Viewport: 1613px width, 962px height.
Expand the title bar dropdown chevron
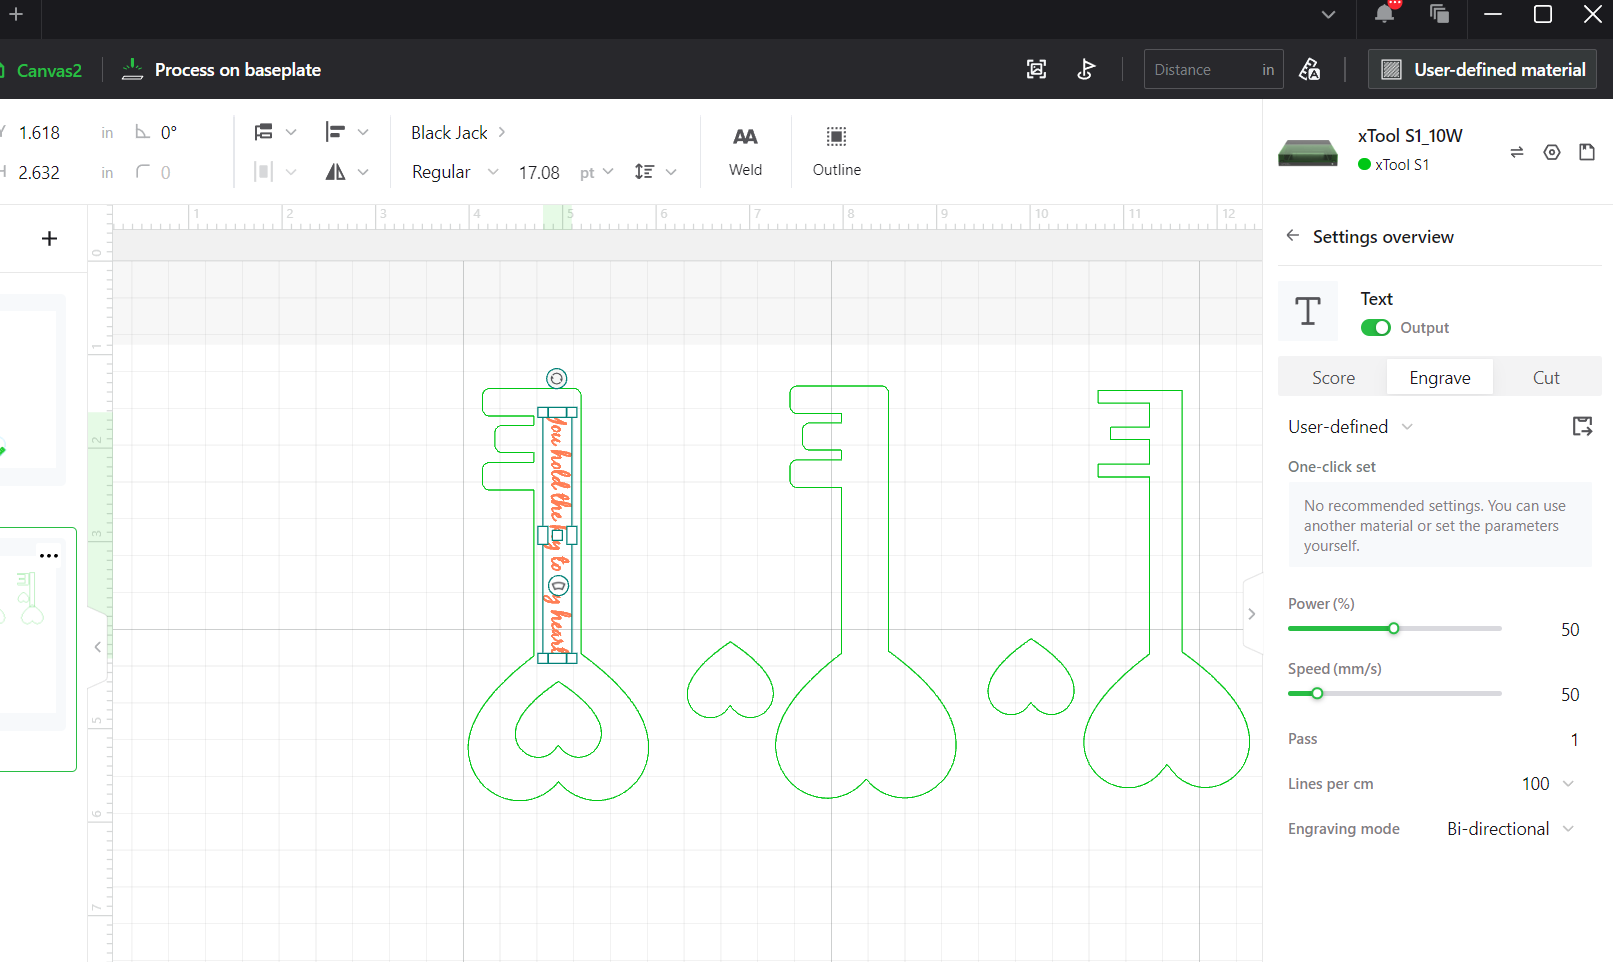(1328, 15)
